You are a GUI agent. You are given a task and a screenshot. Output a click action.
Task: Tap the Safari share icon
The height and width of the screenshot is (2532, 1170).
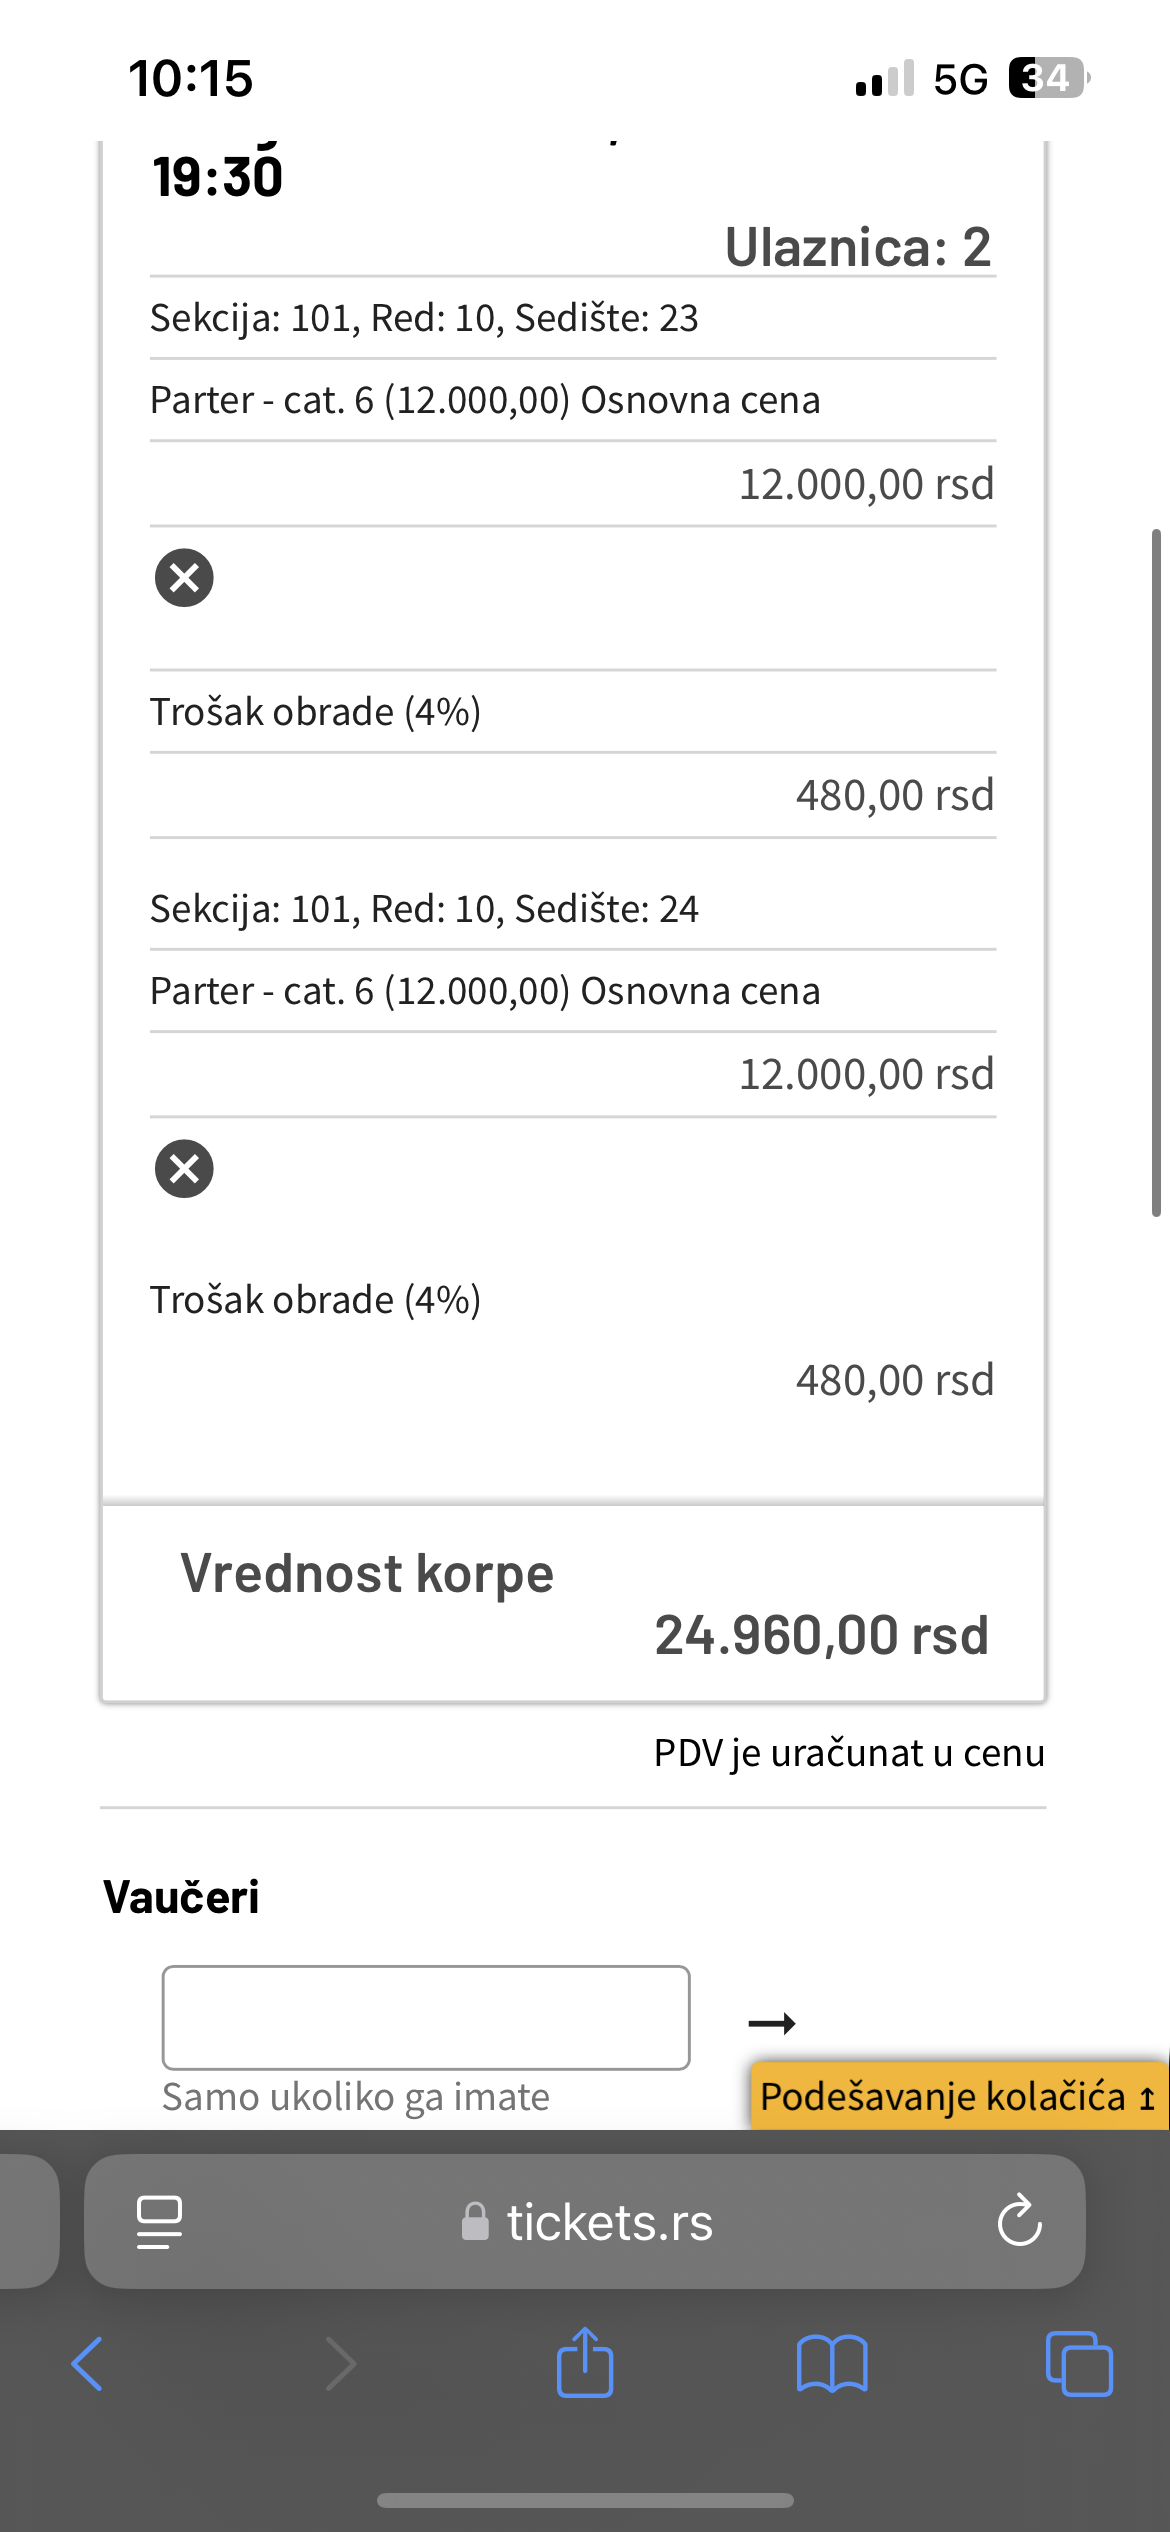coord(585,2362)
